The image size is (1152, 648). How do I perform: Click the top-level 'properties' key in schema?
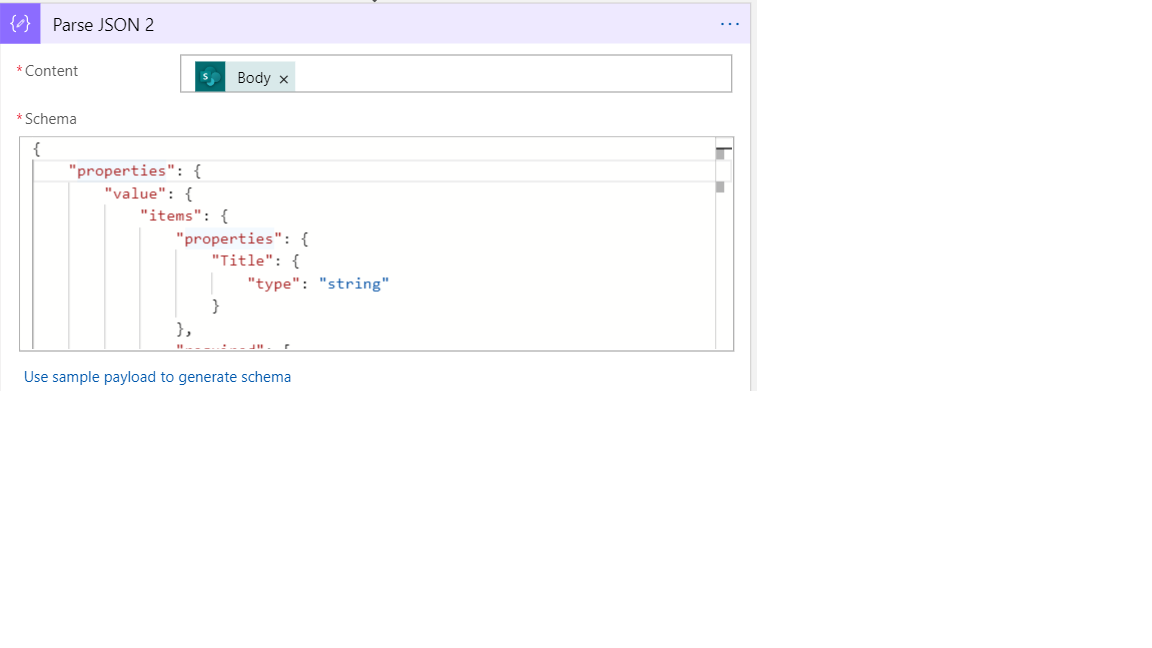[x=120, y=170]
